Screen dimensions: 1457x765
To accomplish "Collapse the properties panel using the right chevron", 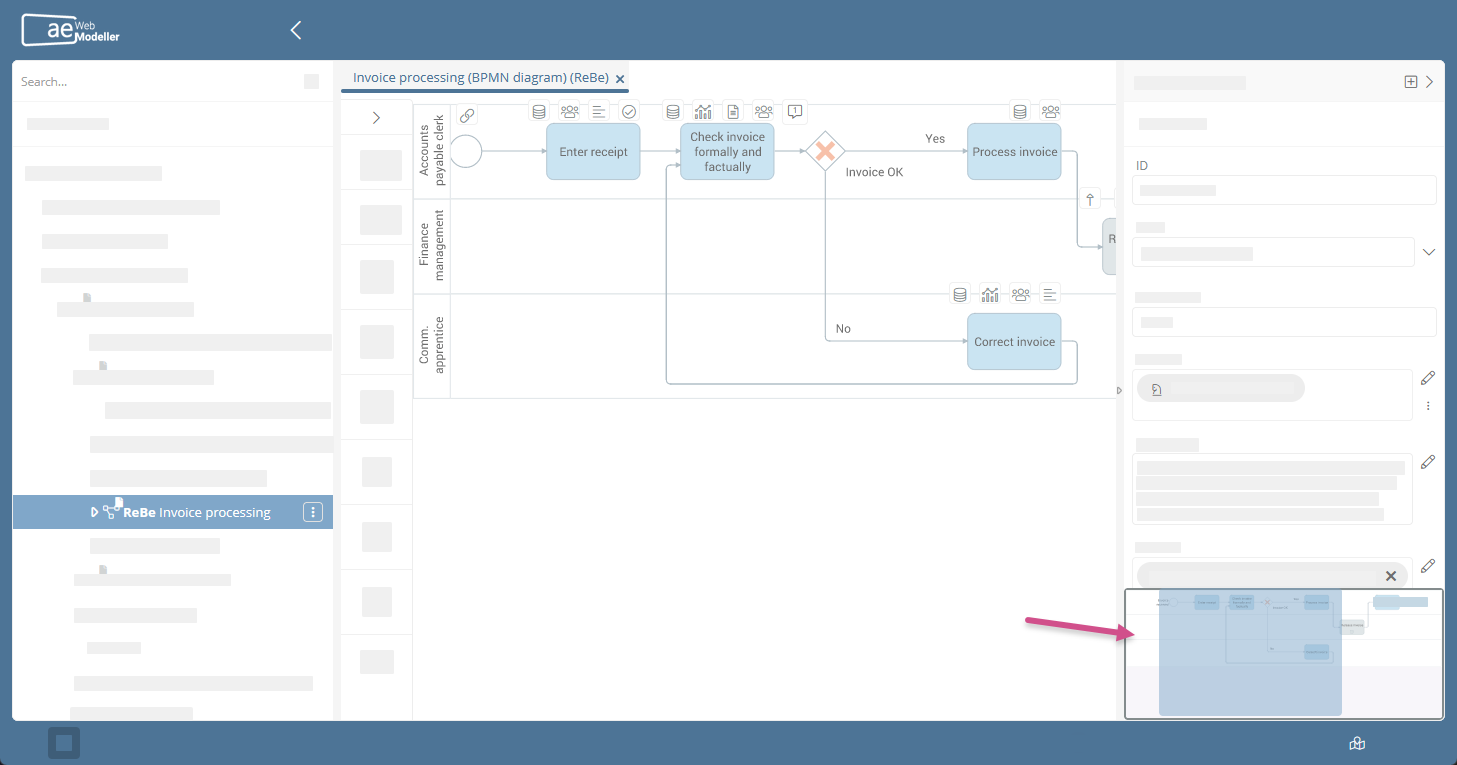I will coord(1430,82).
